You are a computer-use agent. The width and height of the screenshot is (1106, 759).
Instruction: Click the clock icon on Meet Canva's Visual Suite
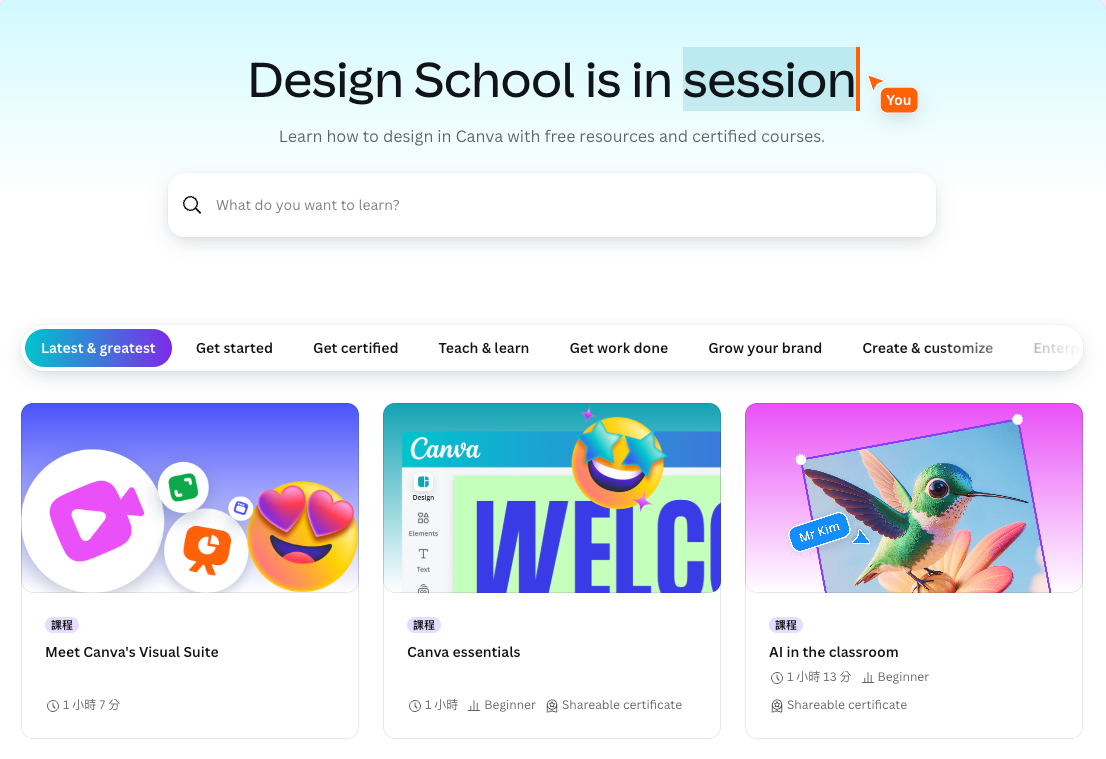tap(52, 705)
